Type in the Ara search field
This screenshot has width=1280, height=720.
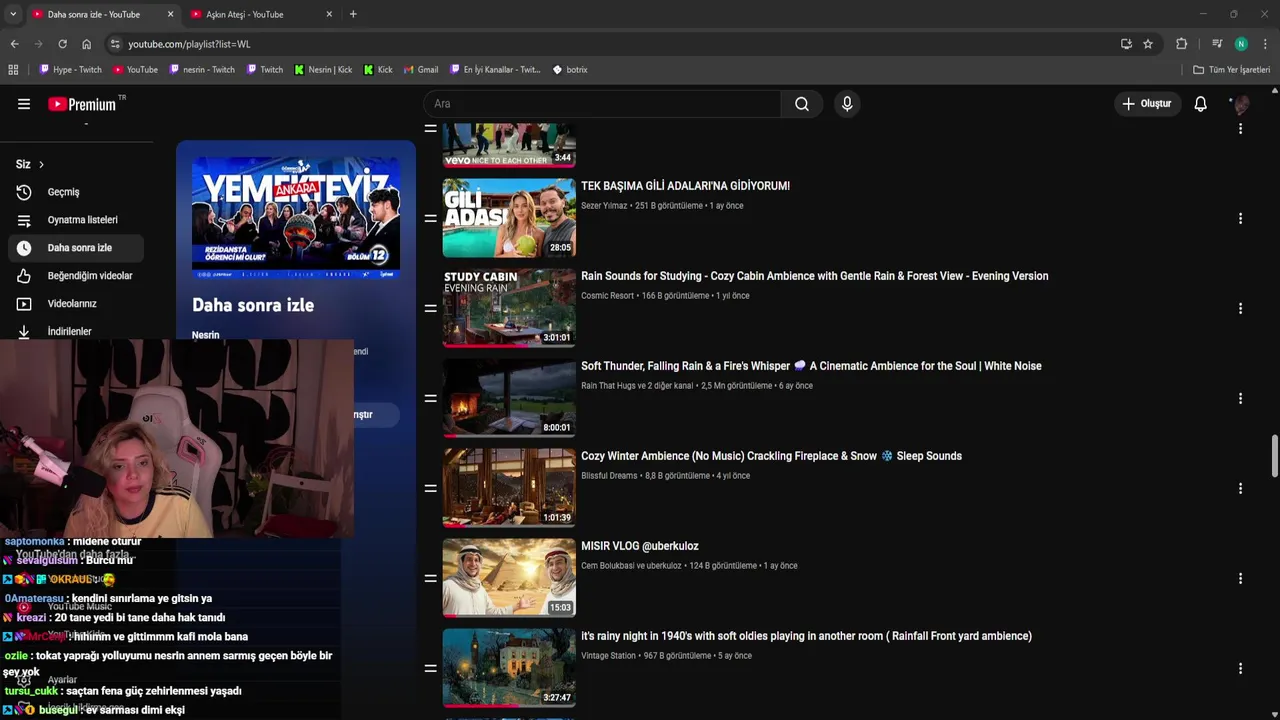[x=602, y=104]
